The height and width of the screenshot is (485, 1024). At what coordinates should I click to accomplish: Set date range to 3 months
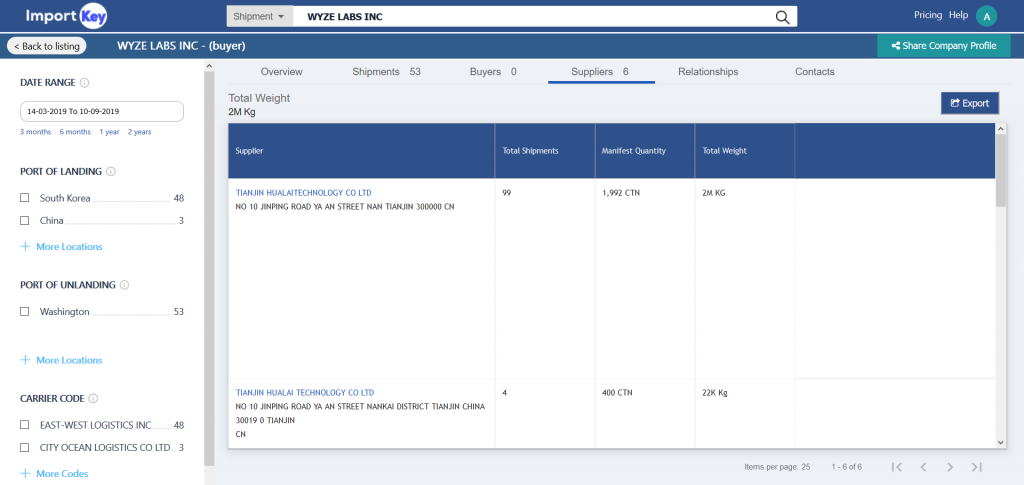[x=35, y=132]
